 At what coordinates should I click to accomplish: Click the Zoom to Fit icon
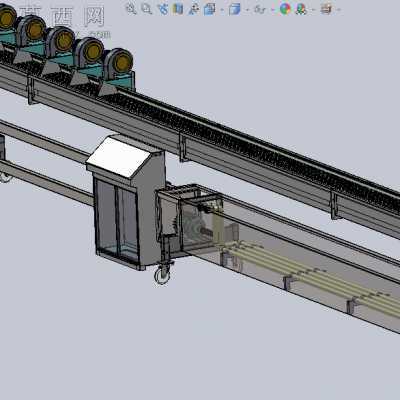tap(131, 9)
